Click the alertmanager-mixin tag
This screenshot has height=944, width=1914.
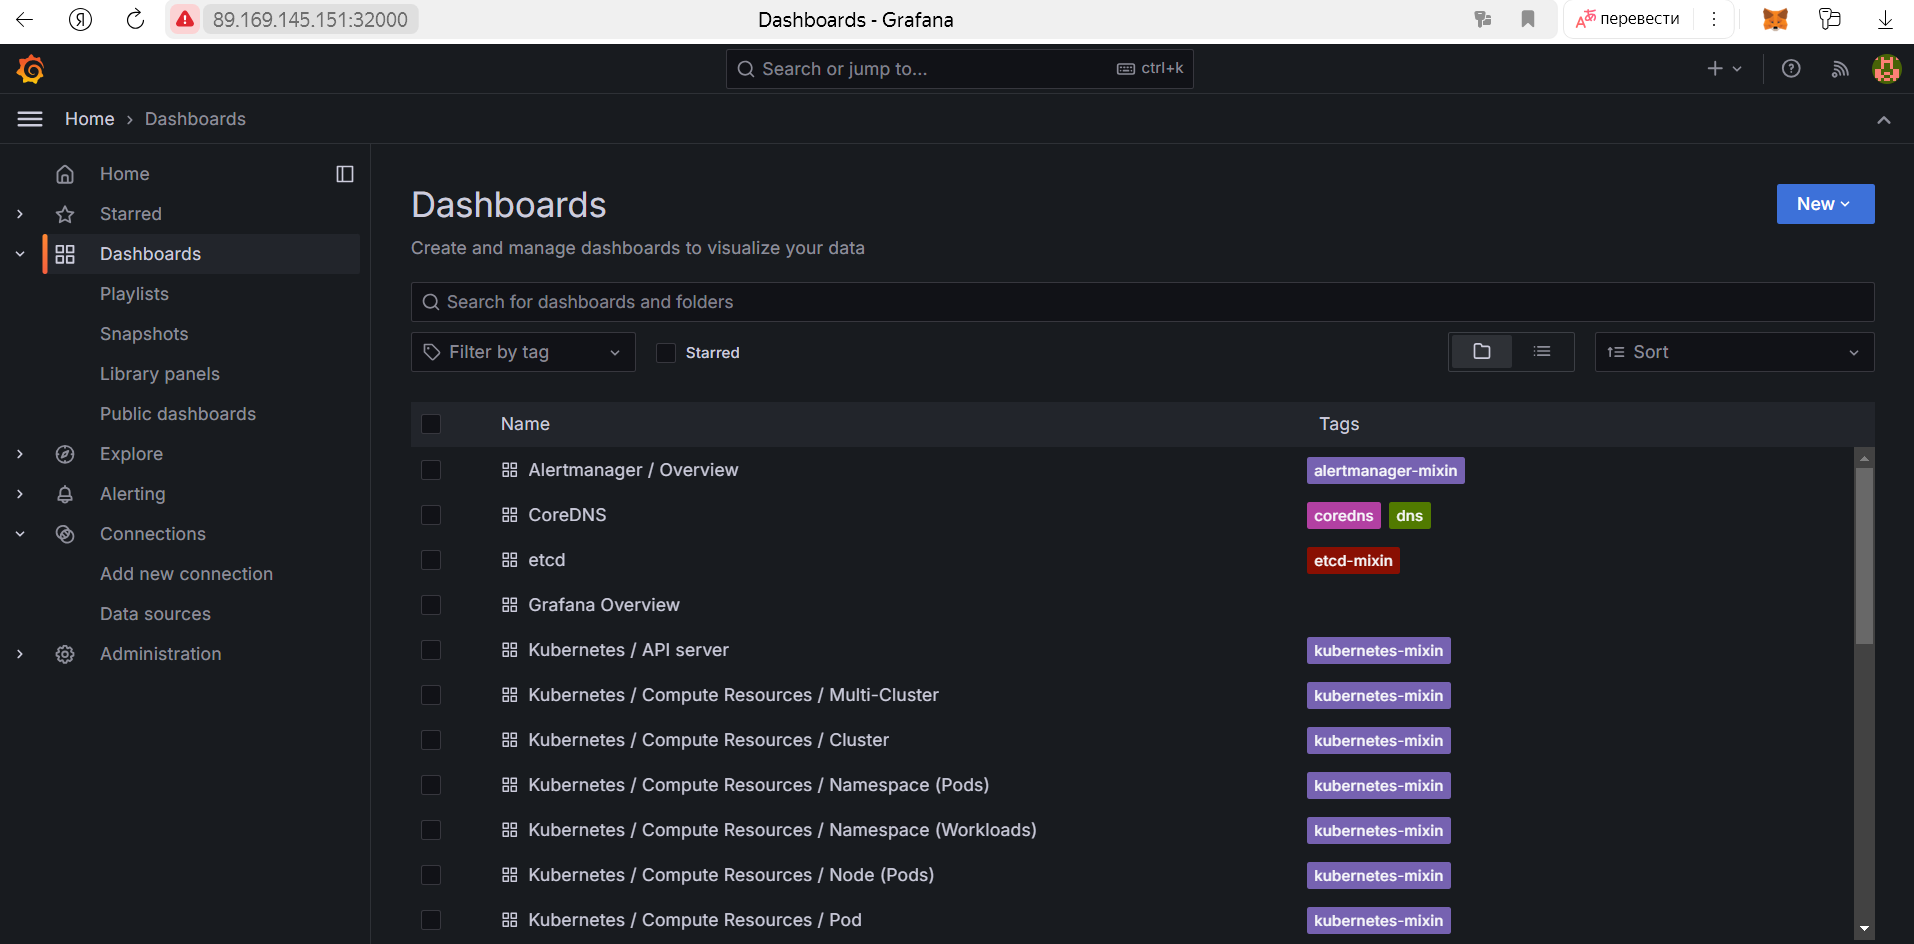1385,471
